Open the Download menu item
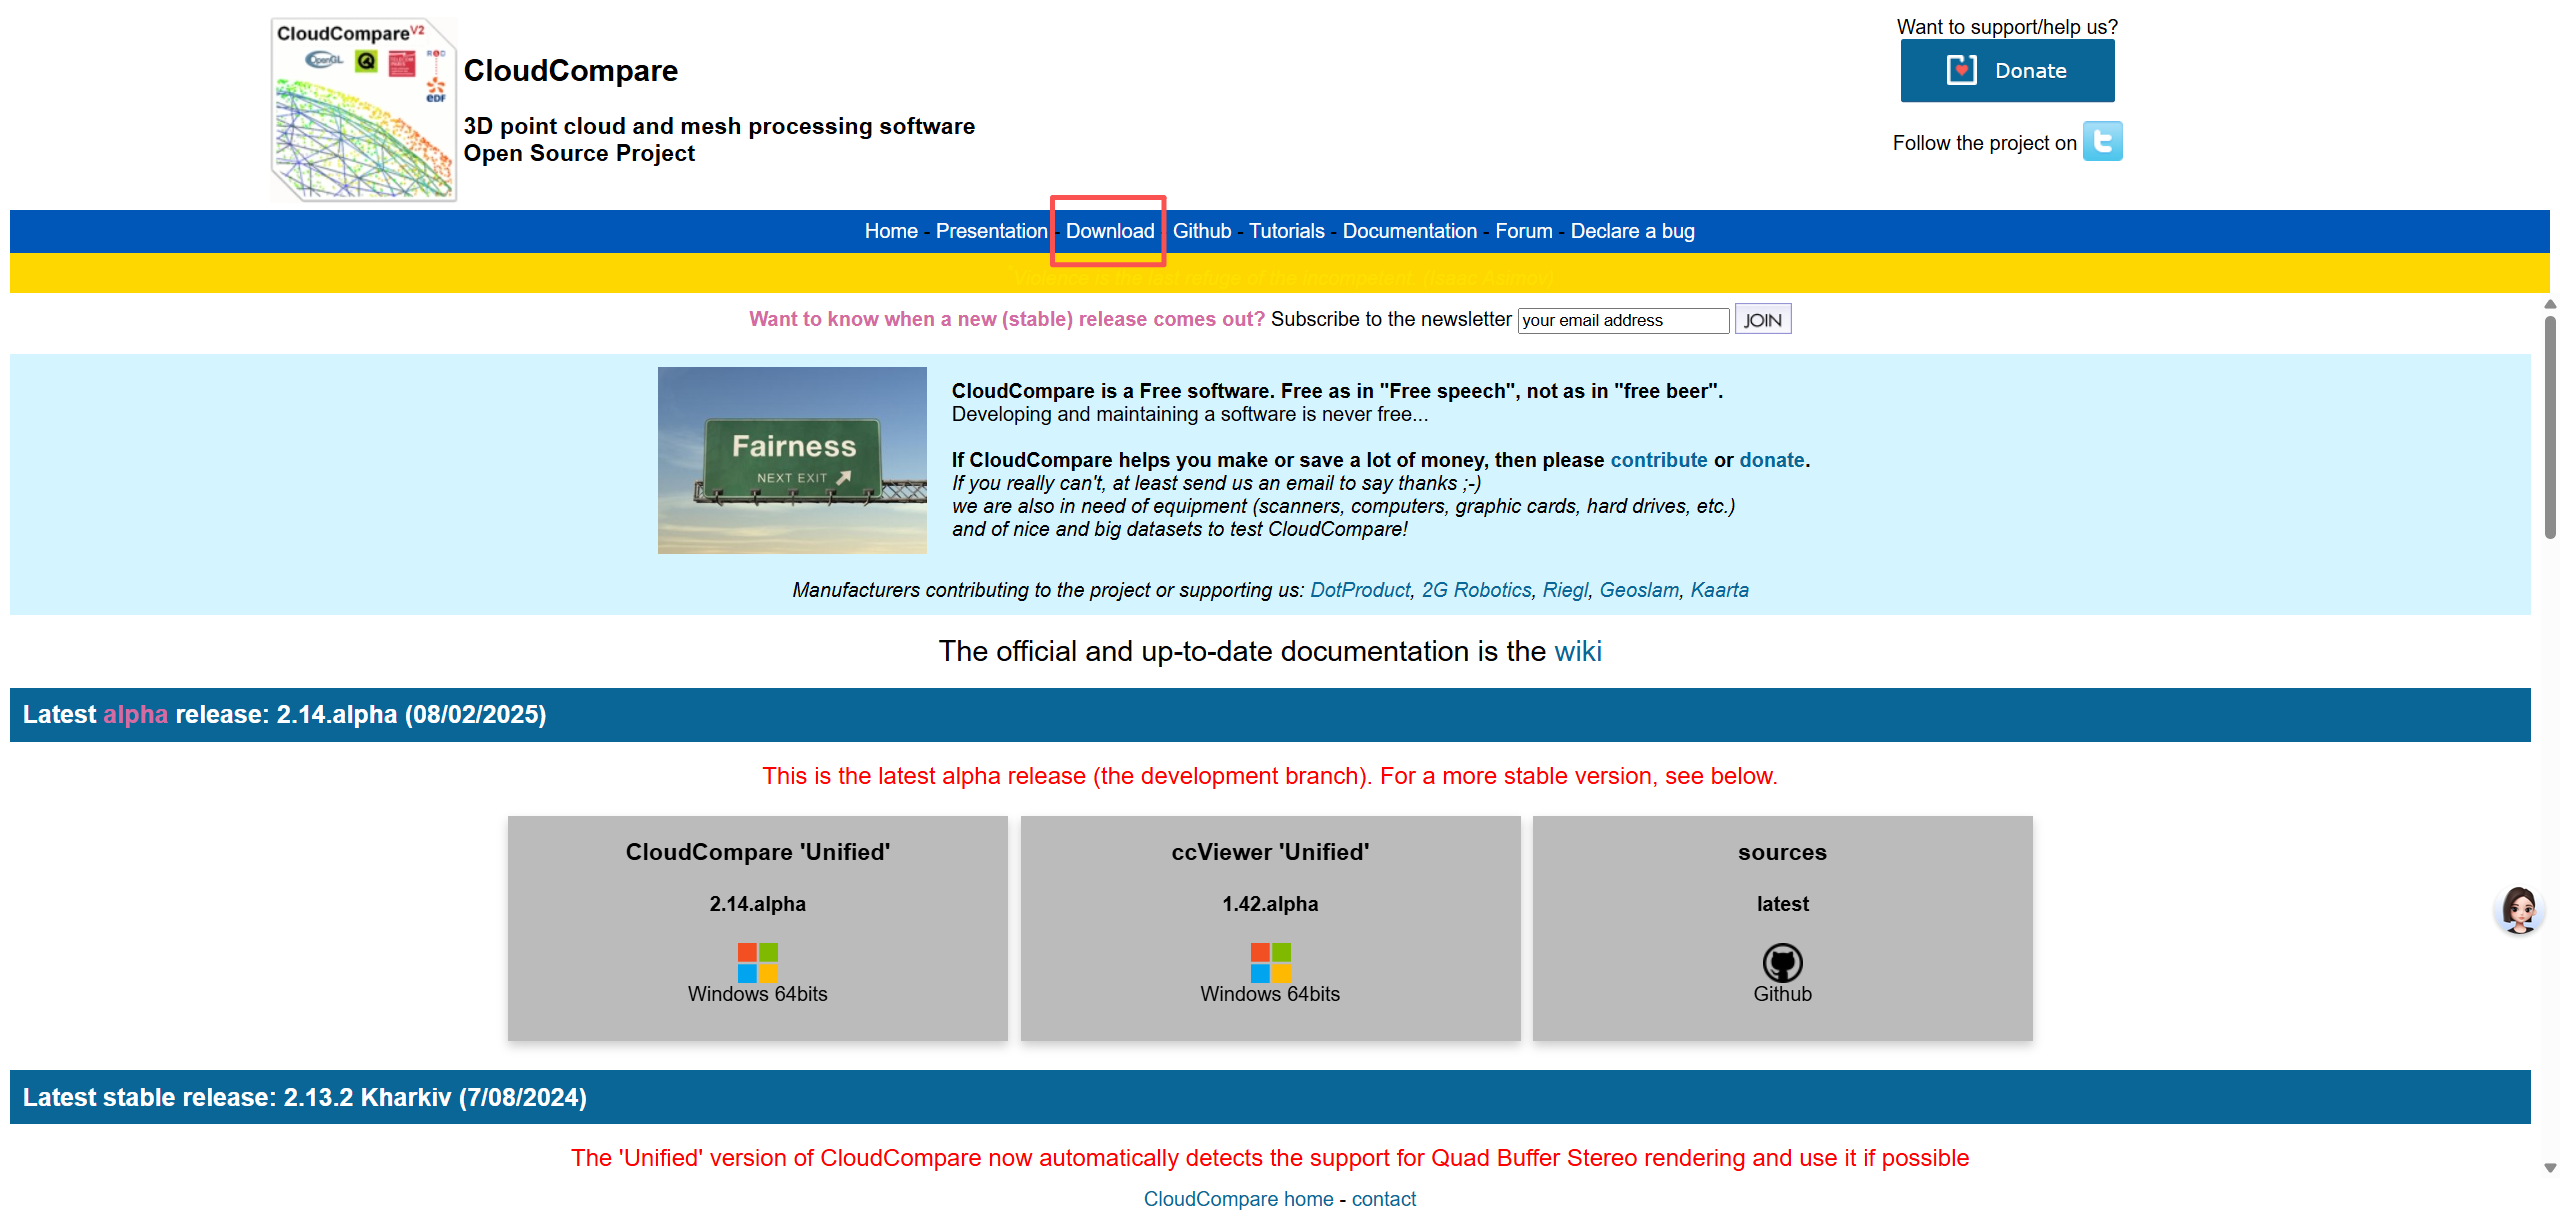 pos(1109,231)
